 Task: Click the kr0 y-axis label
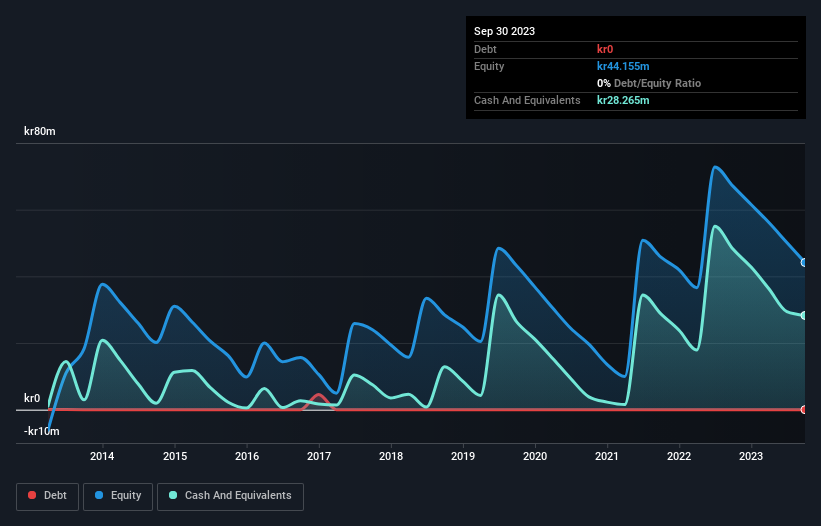[32, 398]
